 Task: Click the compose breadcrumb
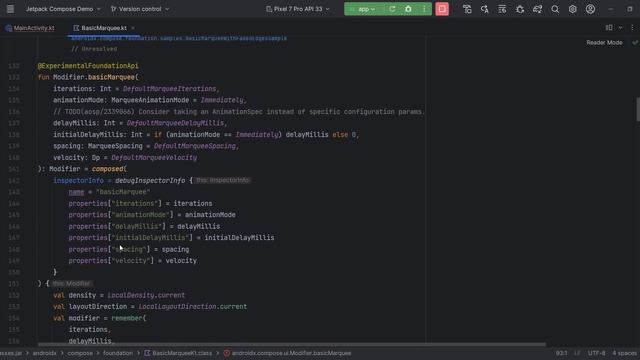pyautogui.click(x=80, y=353)
